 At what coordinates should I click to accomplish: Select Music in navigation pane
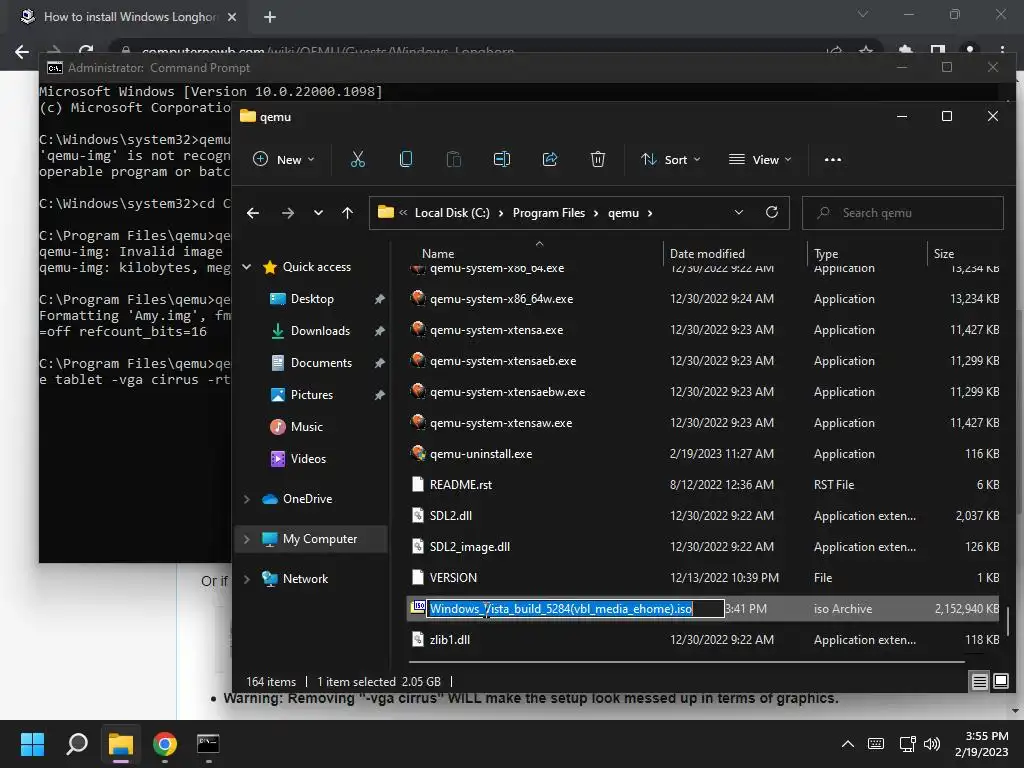[x=306, y=426]
